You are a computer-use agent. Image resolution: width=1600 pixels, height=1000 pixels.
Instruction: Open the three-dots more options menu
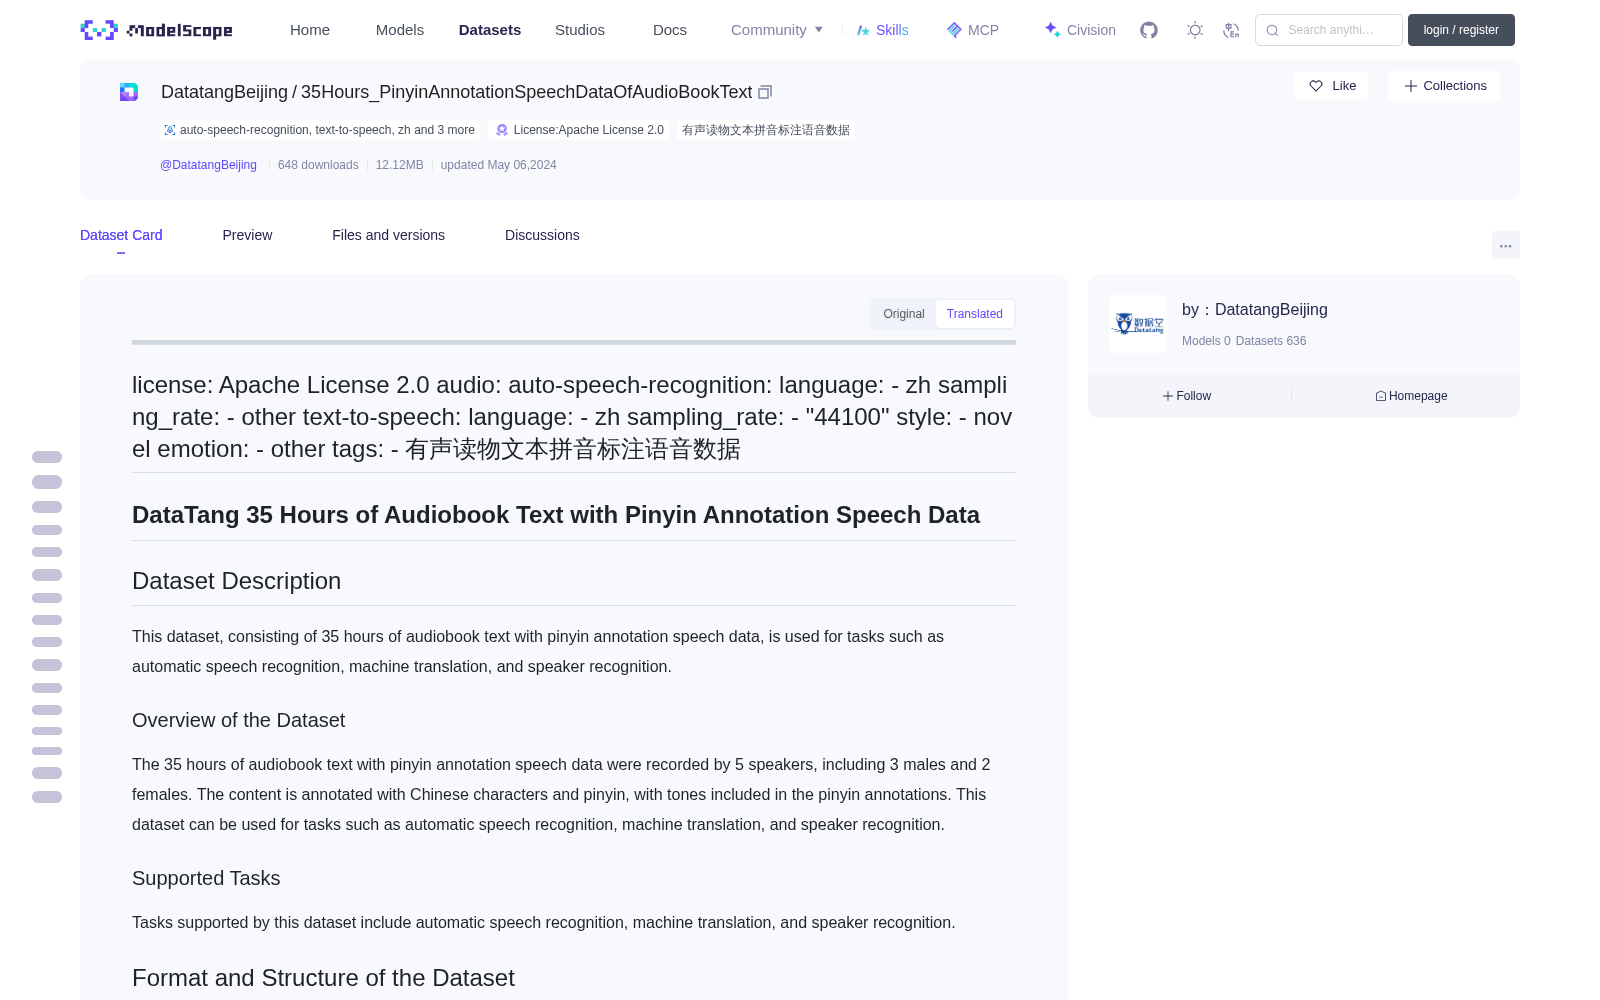pyautogui.click(x=1505, y=245)
